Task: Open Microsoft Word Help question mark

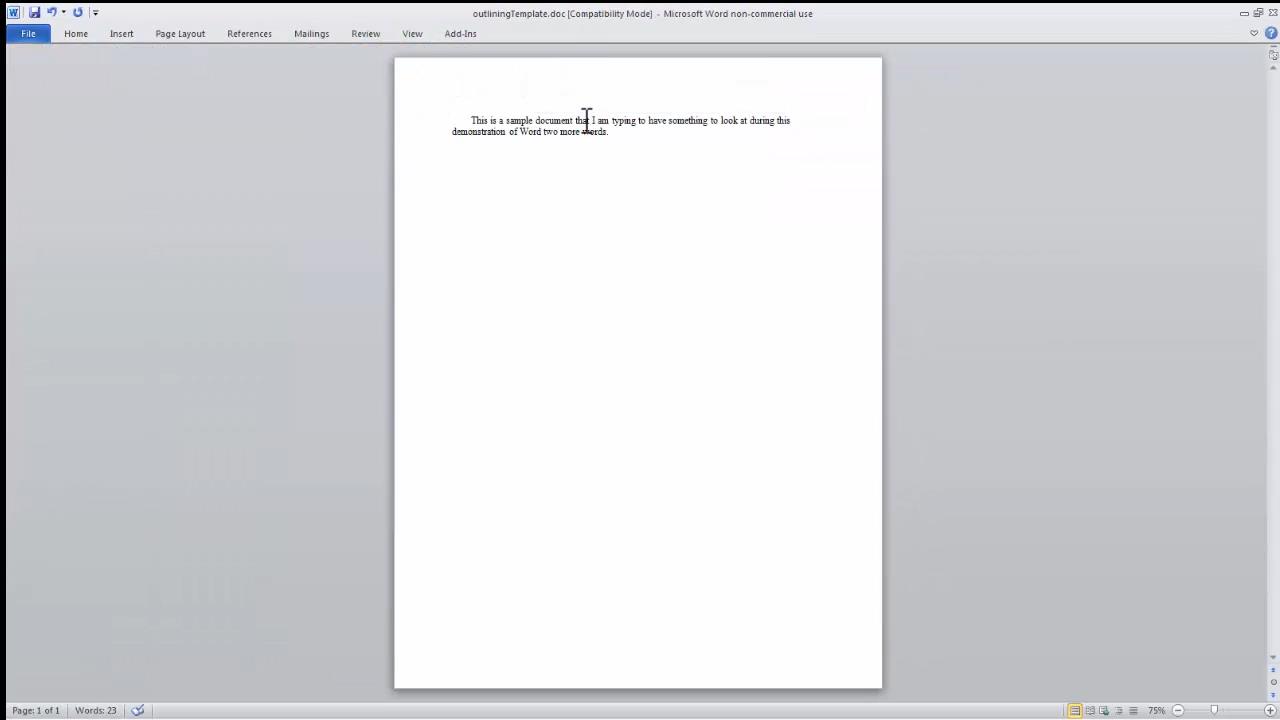Action: coord(1271,33)
